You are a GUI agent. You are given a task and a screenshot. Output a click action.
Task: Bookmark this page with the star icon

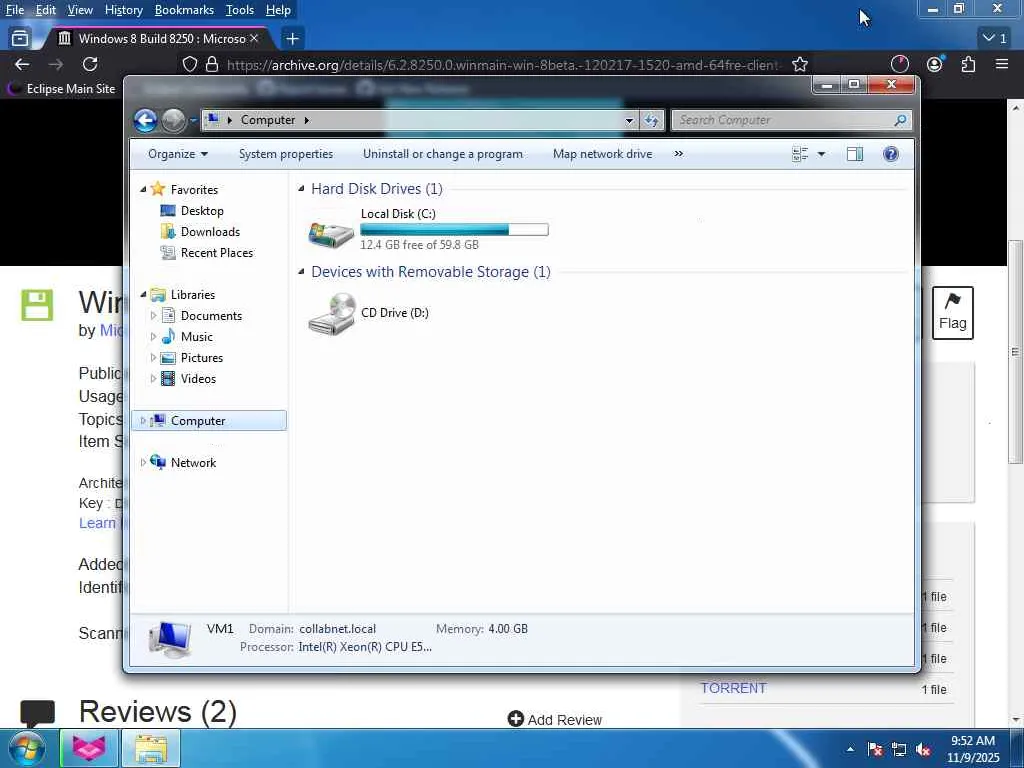coord(800,64)
